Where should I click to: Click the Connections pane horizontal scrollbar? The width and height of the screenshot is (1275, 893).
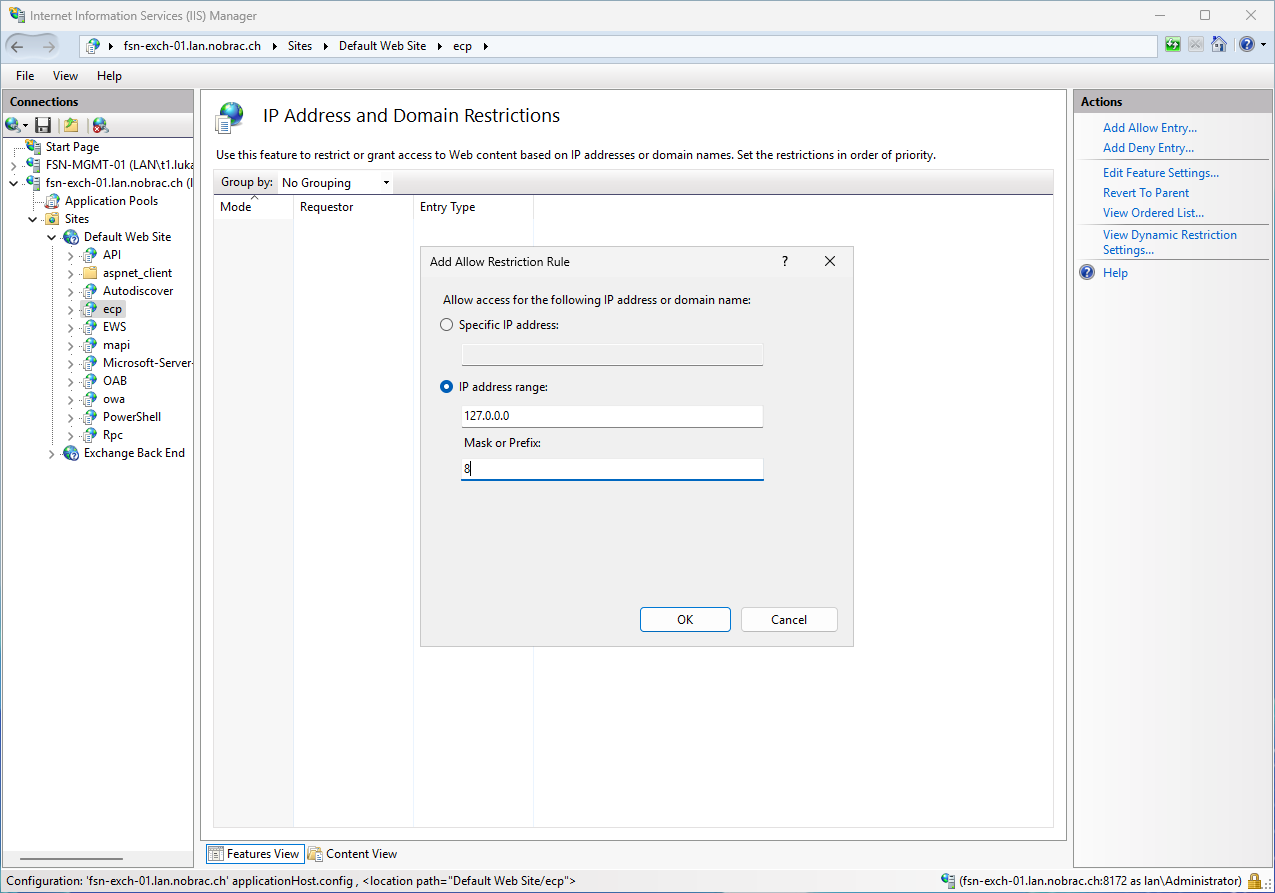tap(70, 859)
